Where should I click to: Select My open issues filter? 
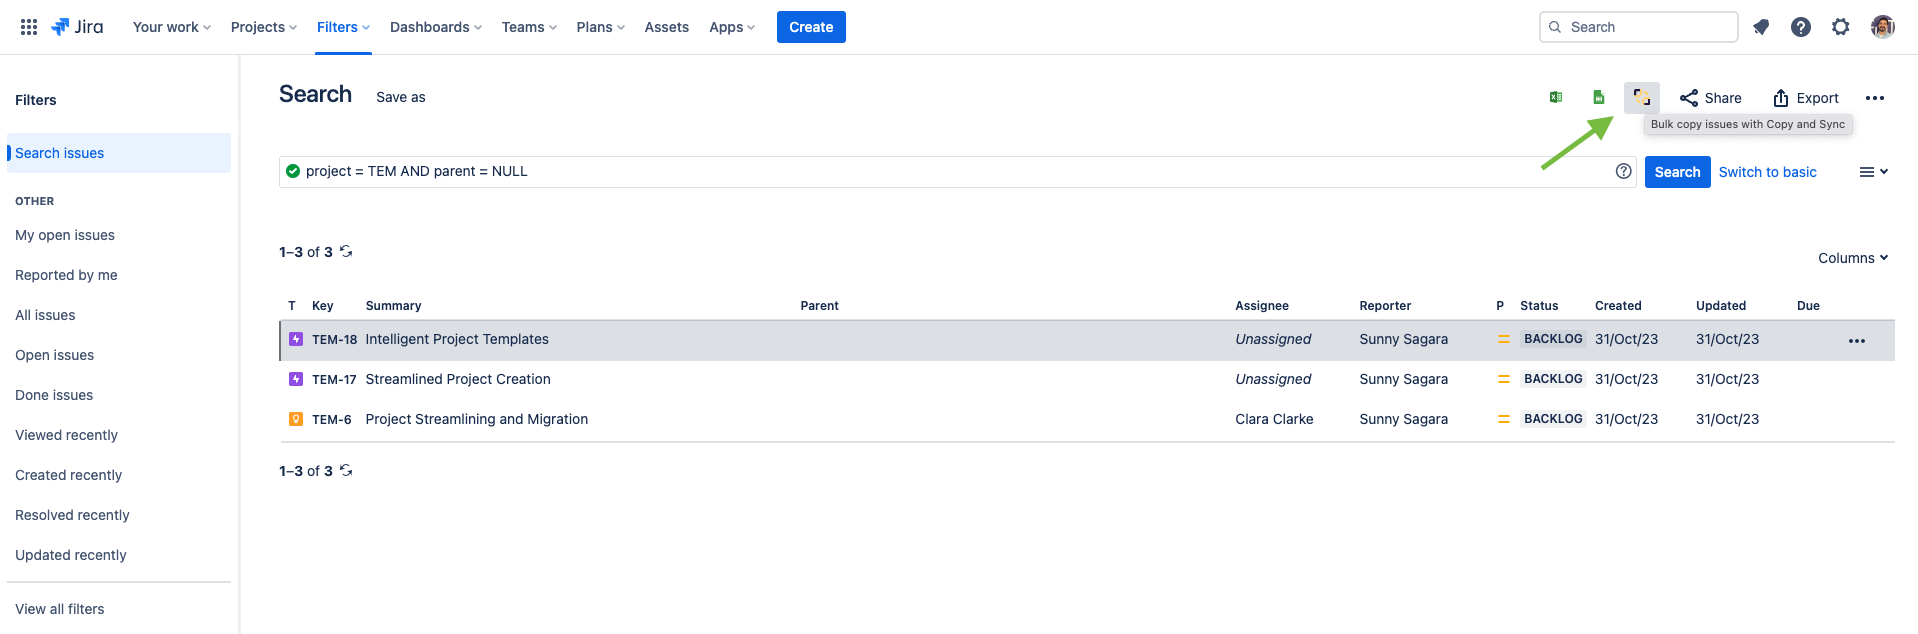pyautogui.click(x=65, y=235)
